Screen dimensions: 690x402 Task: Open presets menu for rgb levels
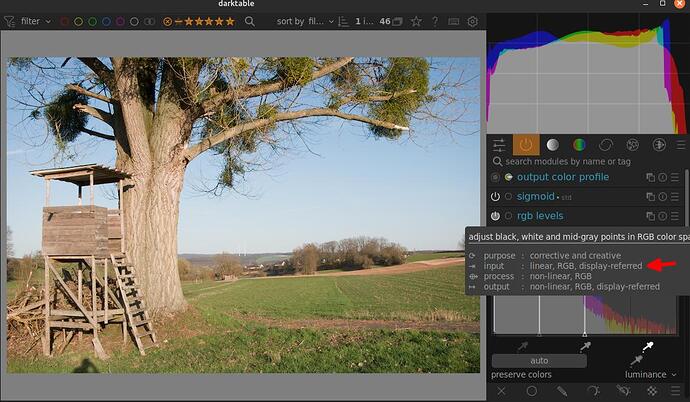pyautogui.click(x=675, y=216)
